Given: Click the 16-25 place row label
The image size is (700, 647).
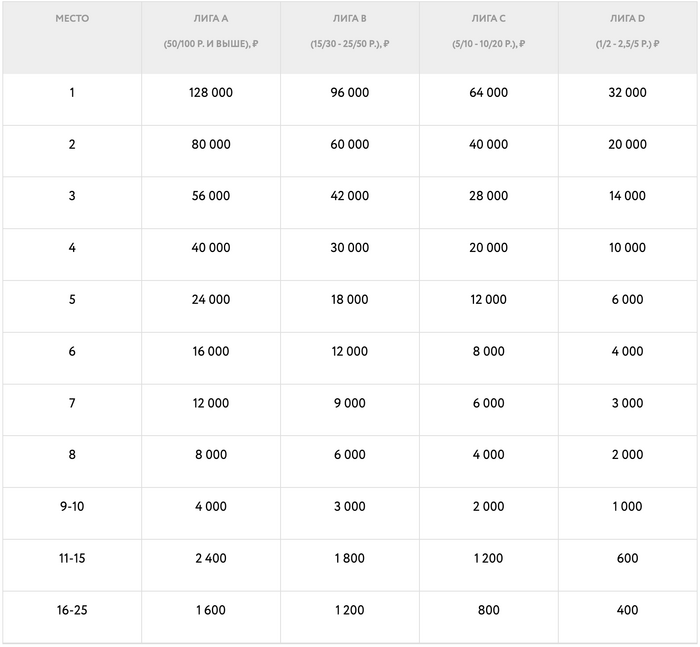Looking at the screenshot, I should [x=72, y=610].
